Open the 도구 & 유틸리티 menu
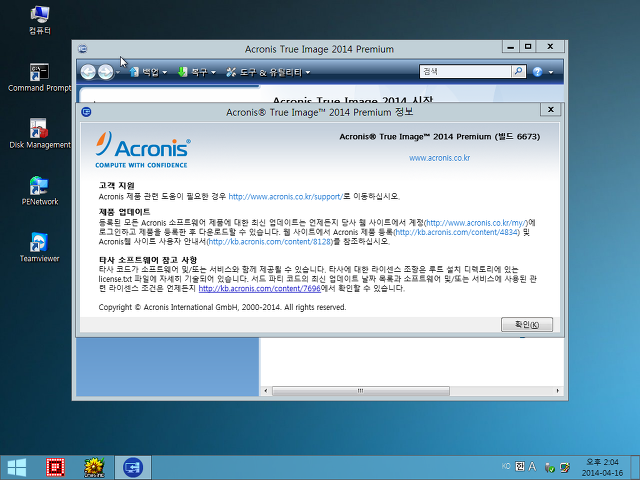Image resolution: width=640 pixels, height=480 pixels. (x=268, y=72)
